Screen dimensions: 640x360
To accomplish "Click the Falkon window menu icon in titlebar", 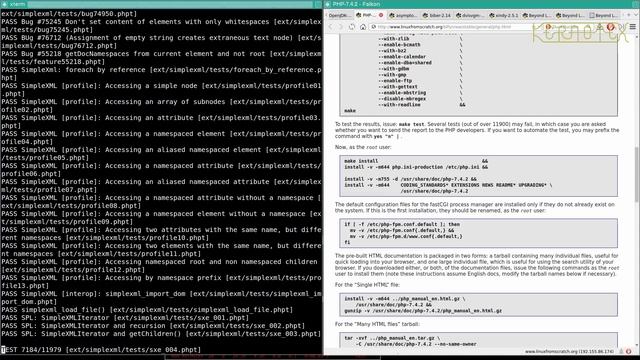I will pyautogui.click(x=328, y=4).
